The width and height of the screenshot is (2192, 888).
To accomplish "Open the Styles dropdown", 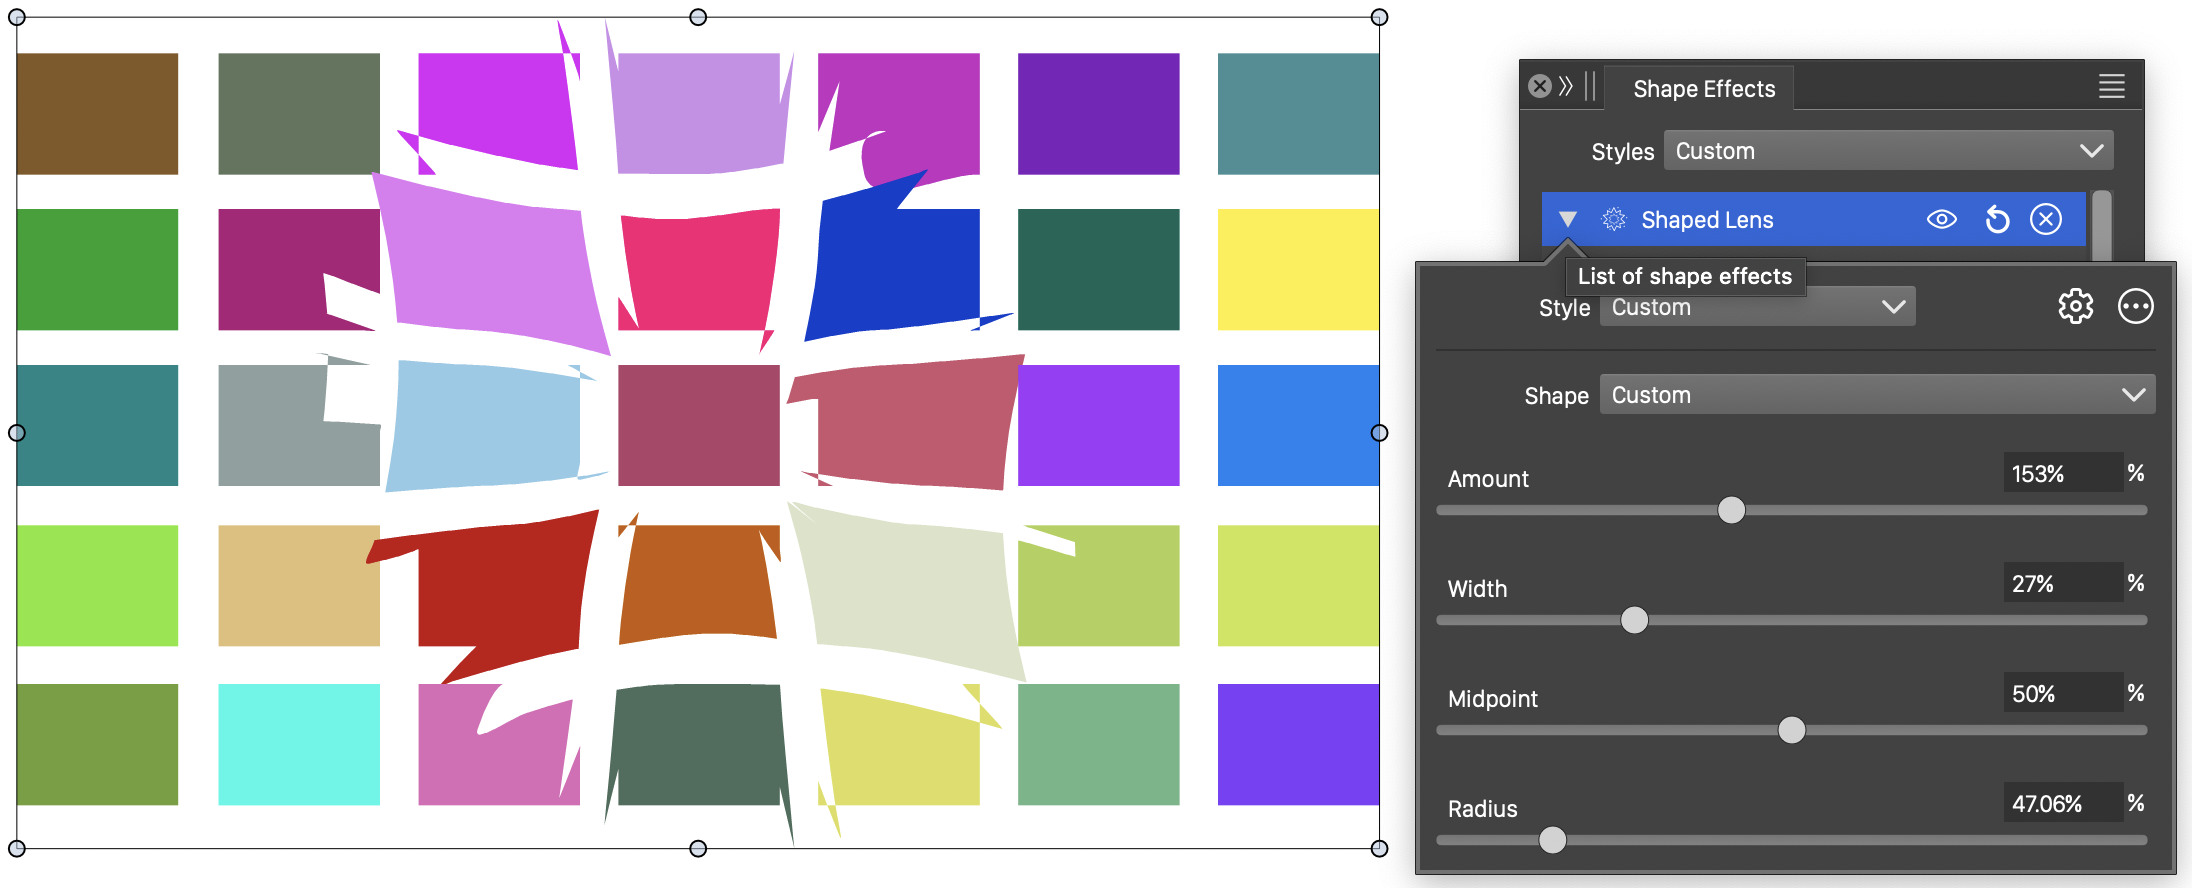I will (x=1888, y=151).
